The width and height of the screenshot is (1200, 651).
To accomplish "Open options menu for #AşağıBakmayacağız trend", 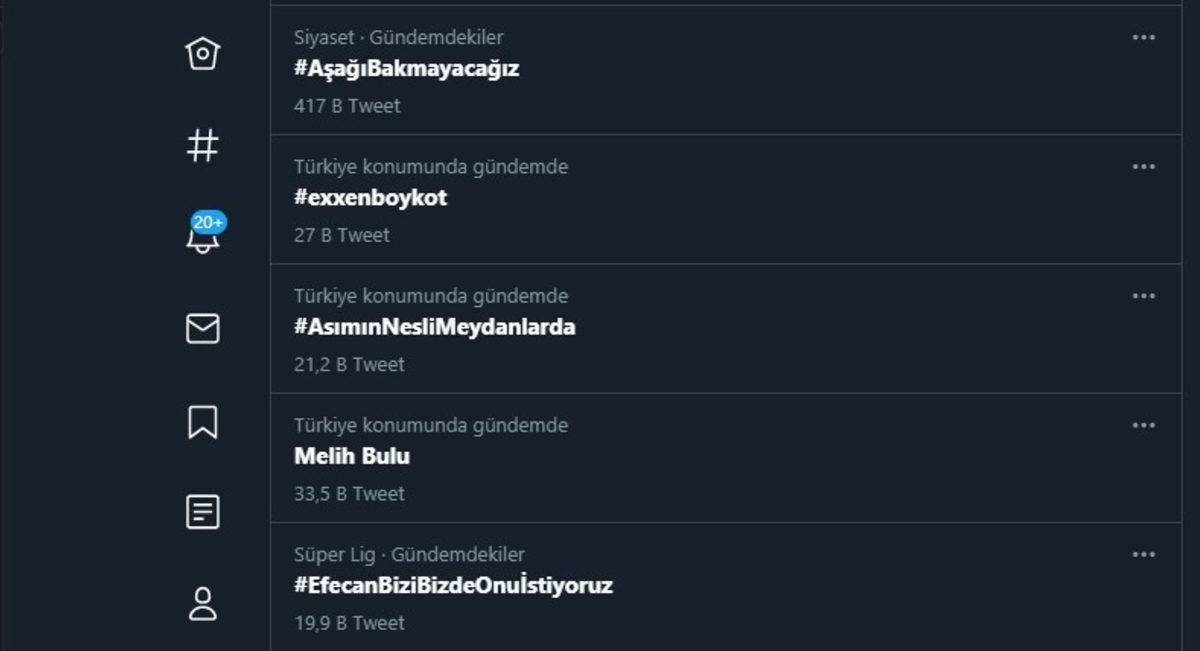I will (1143, 37).
